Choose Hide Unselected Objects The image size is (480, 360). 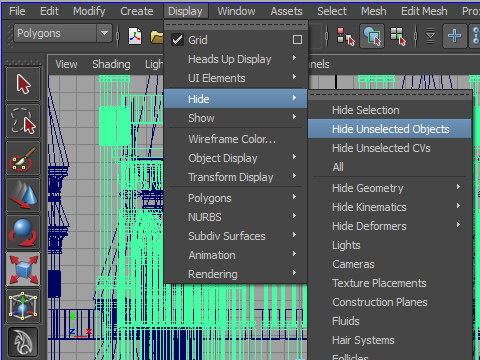390,129
